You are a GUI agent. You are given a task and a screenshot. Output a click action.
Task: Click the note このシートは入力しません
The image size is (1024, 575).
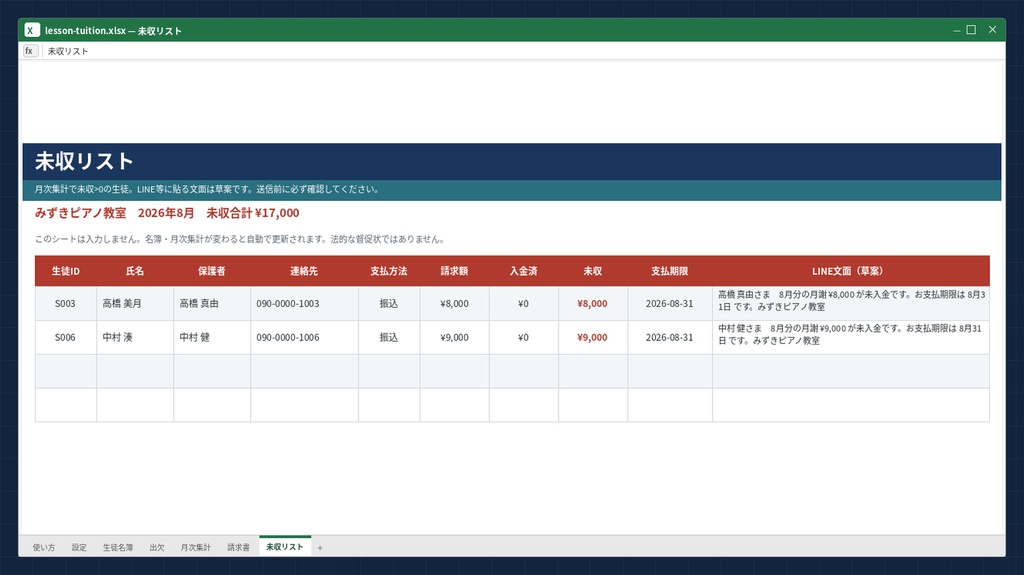pyautogui.click(x=240, y=239)
